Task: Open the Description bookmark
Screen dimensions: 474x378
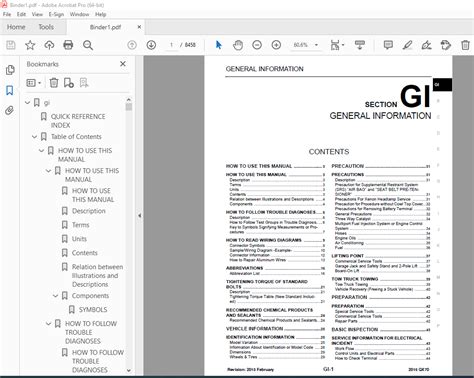Action: [x=89, y=211]
